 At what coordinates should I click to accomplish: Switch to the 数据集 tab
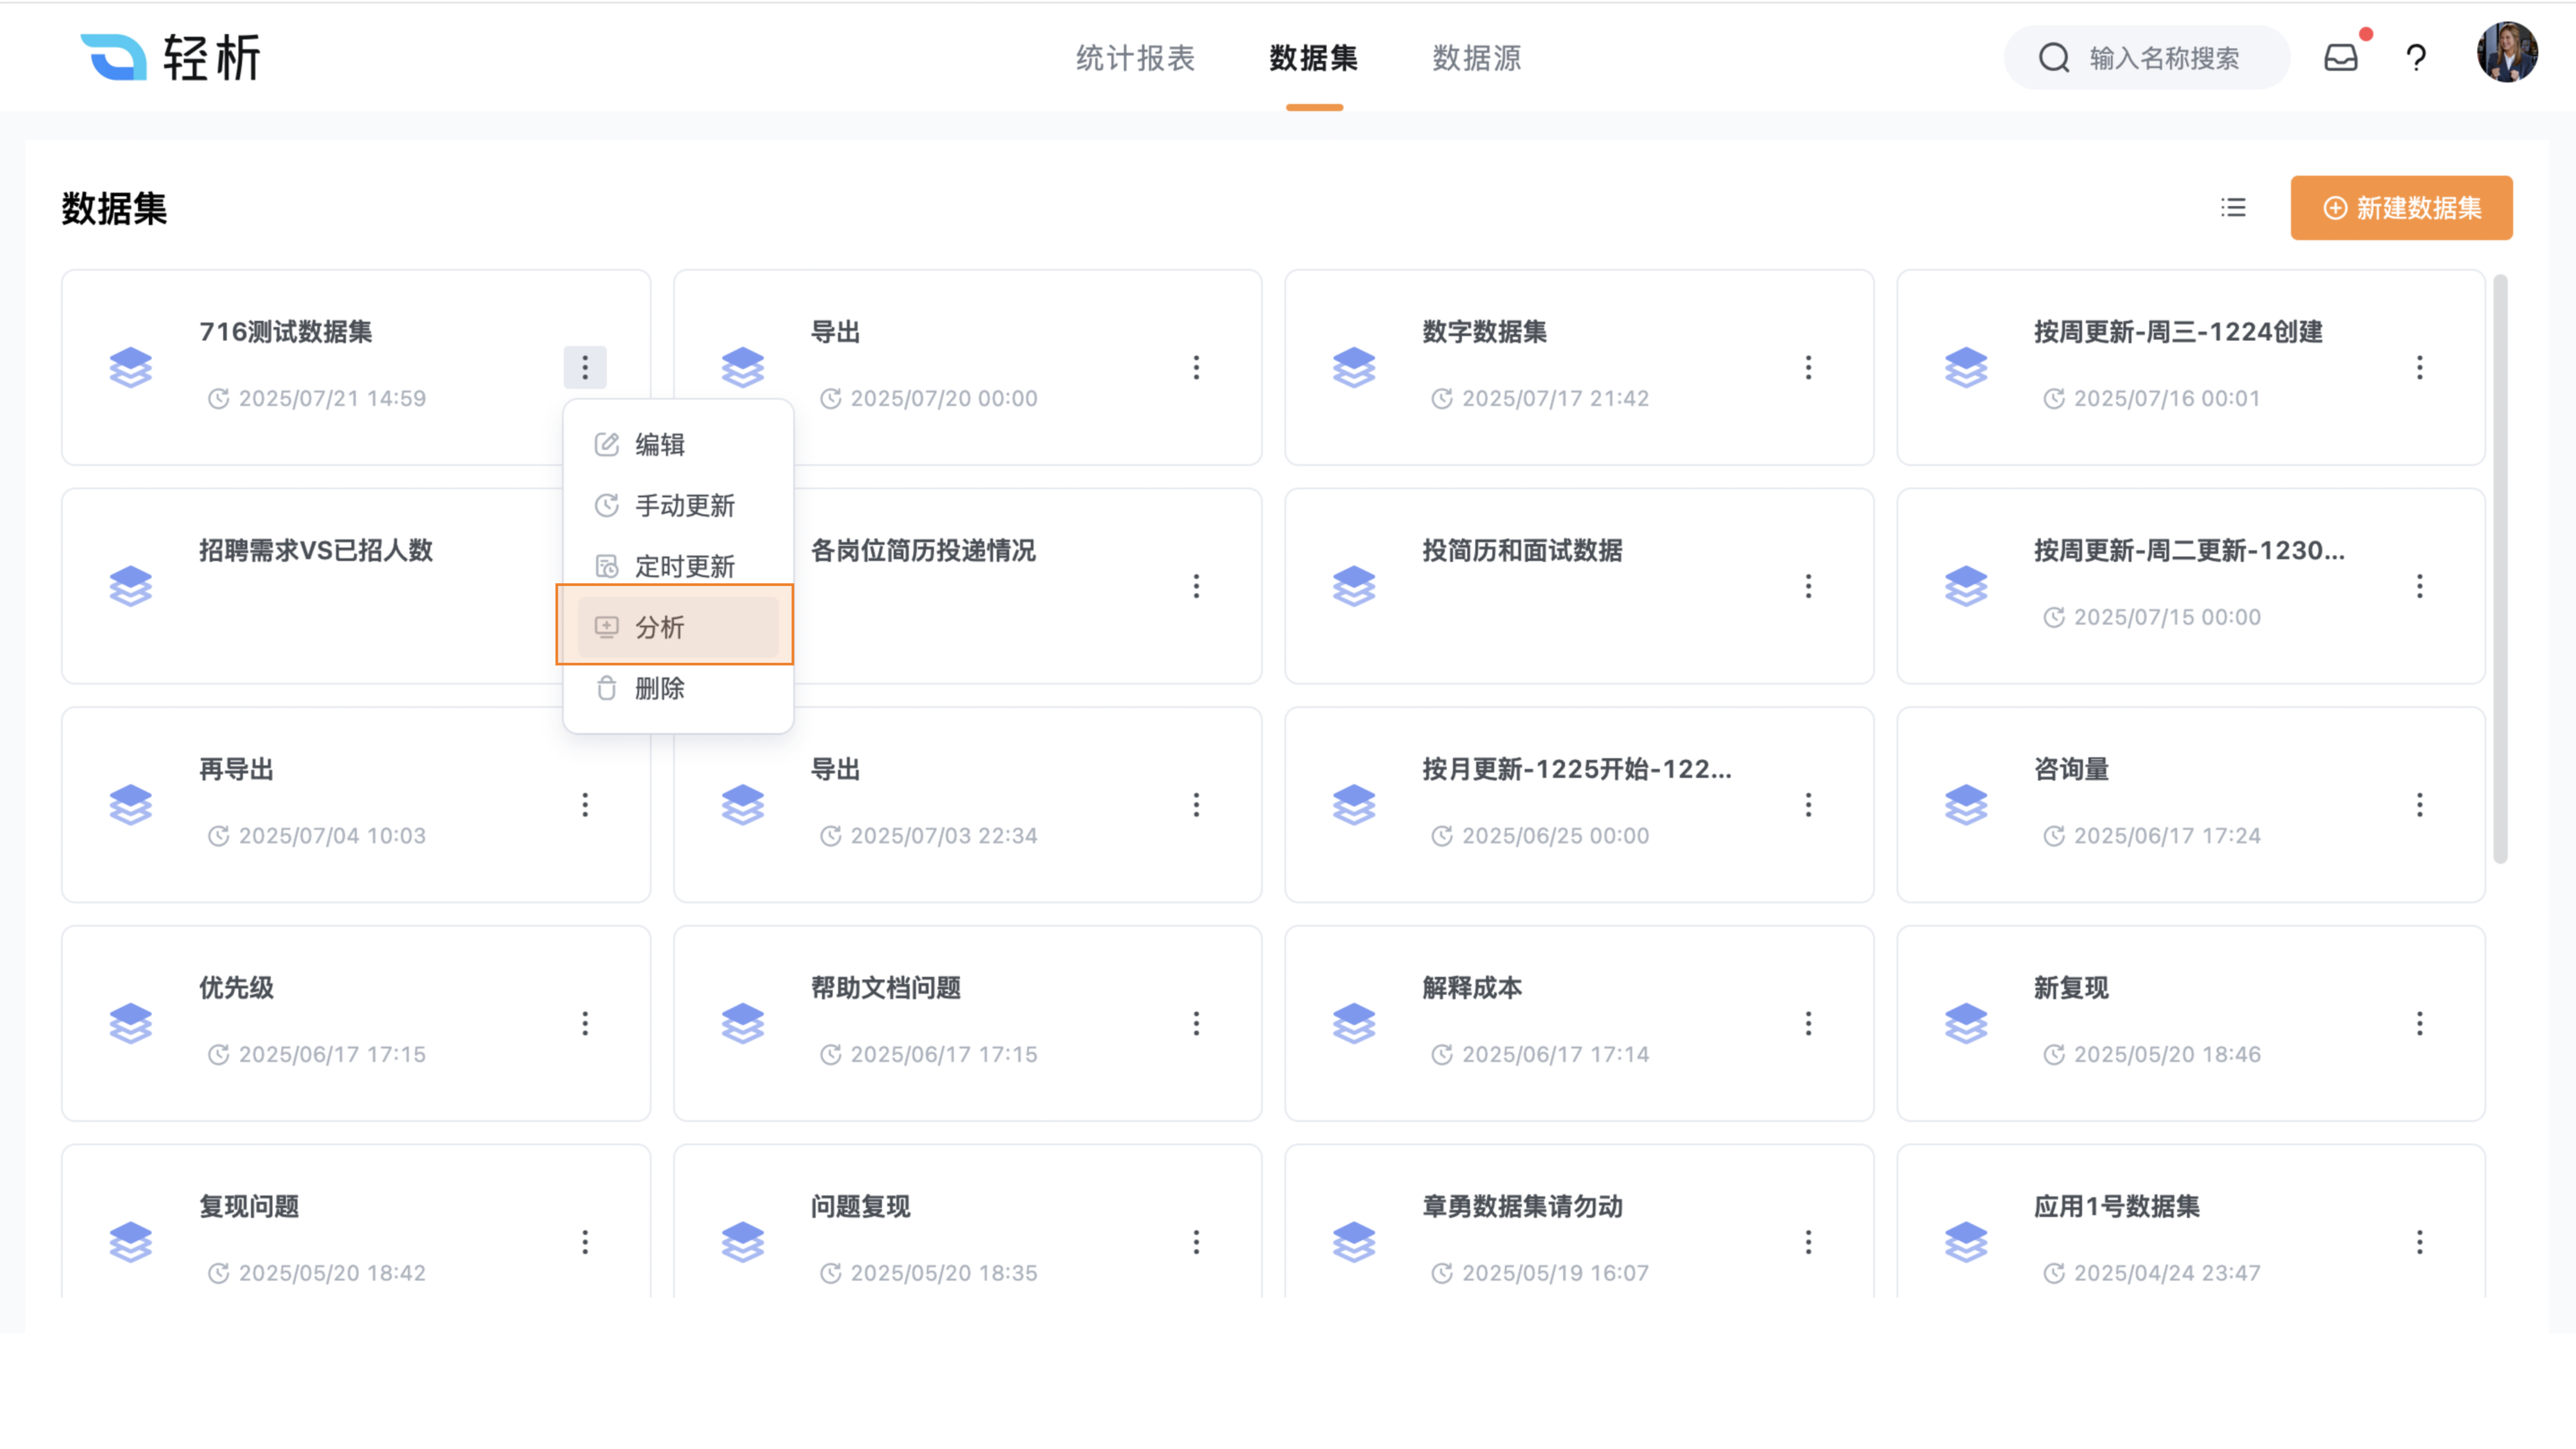point(1314,58)
